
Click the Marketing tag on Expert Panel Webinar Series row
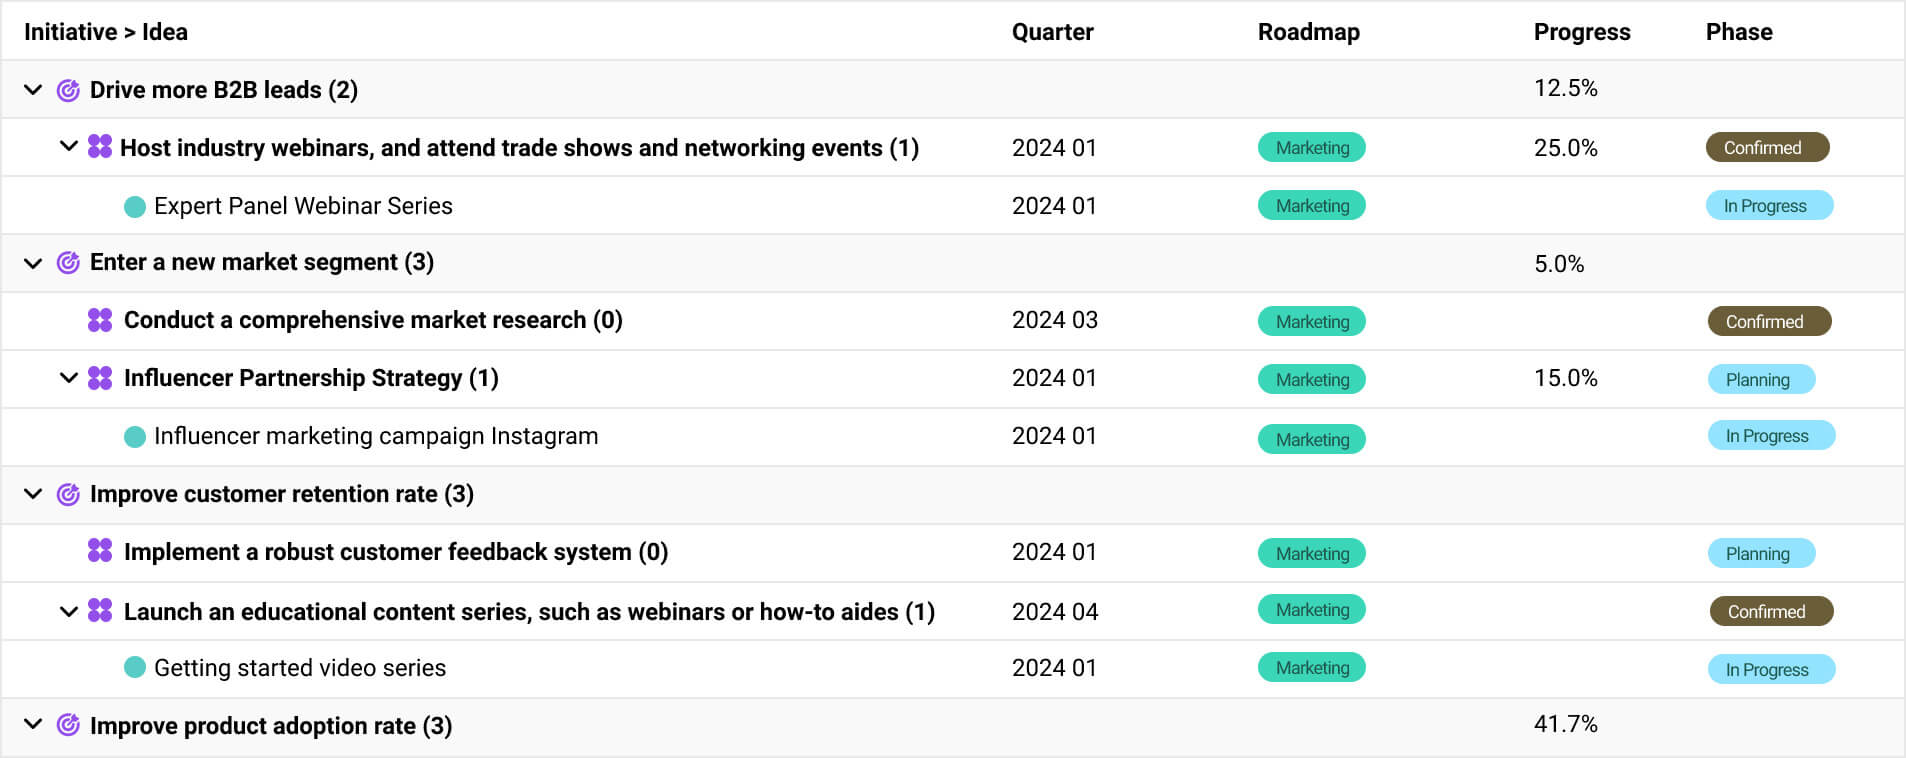click(1312, 205)
